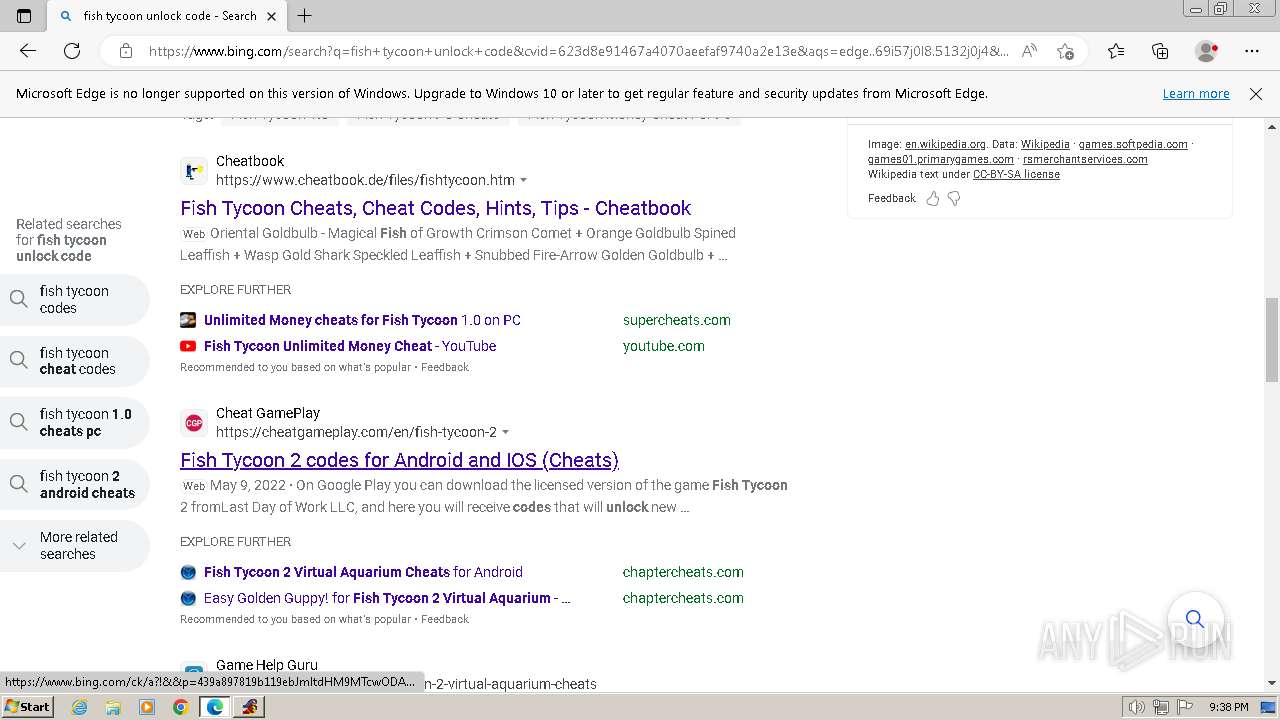Open Unlimited Money cheats for Fish Tycoon link
This screenshot has height=720, width=1280.
point(362,320)
